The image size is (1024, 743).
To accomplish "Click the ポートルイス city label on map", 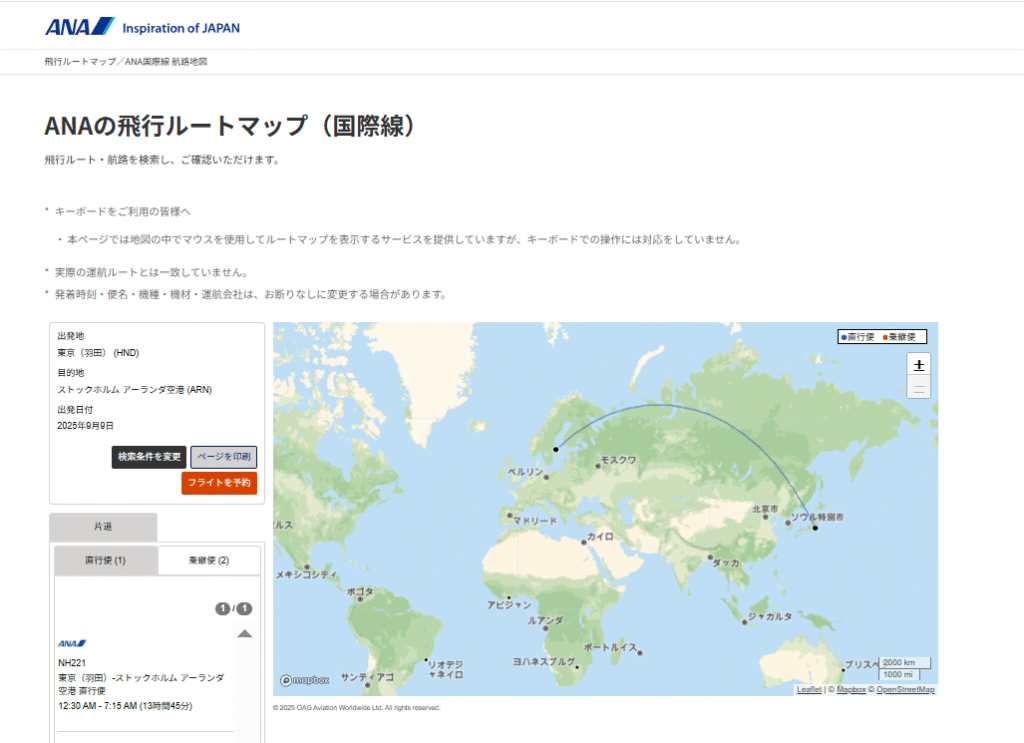I will click(610, 647).
